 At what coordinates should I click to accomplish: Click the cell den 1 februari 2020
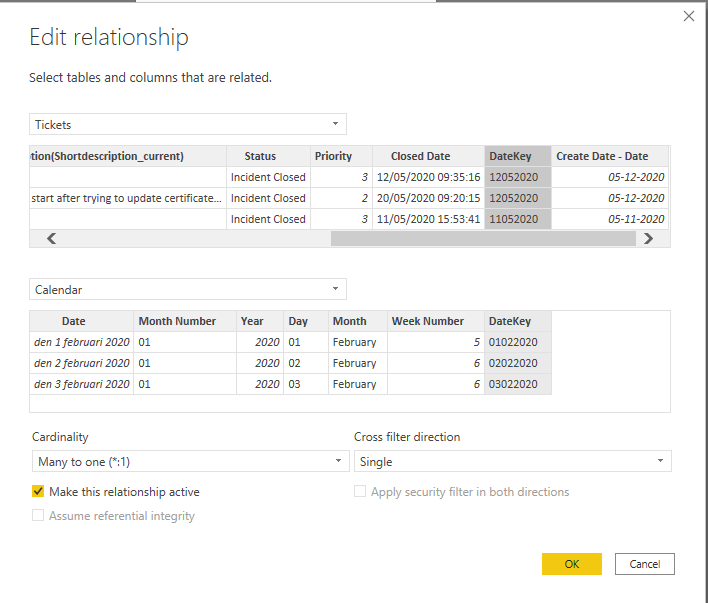pos(82,342)
